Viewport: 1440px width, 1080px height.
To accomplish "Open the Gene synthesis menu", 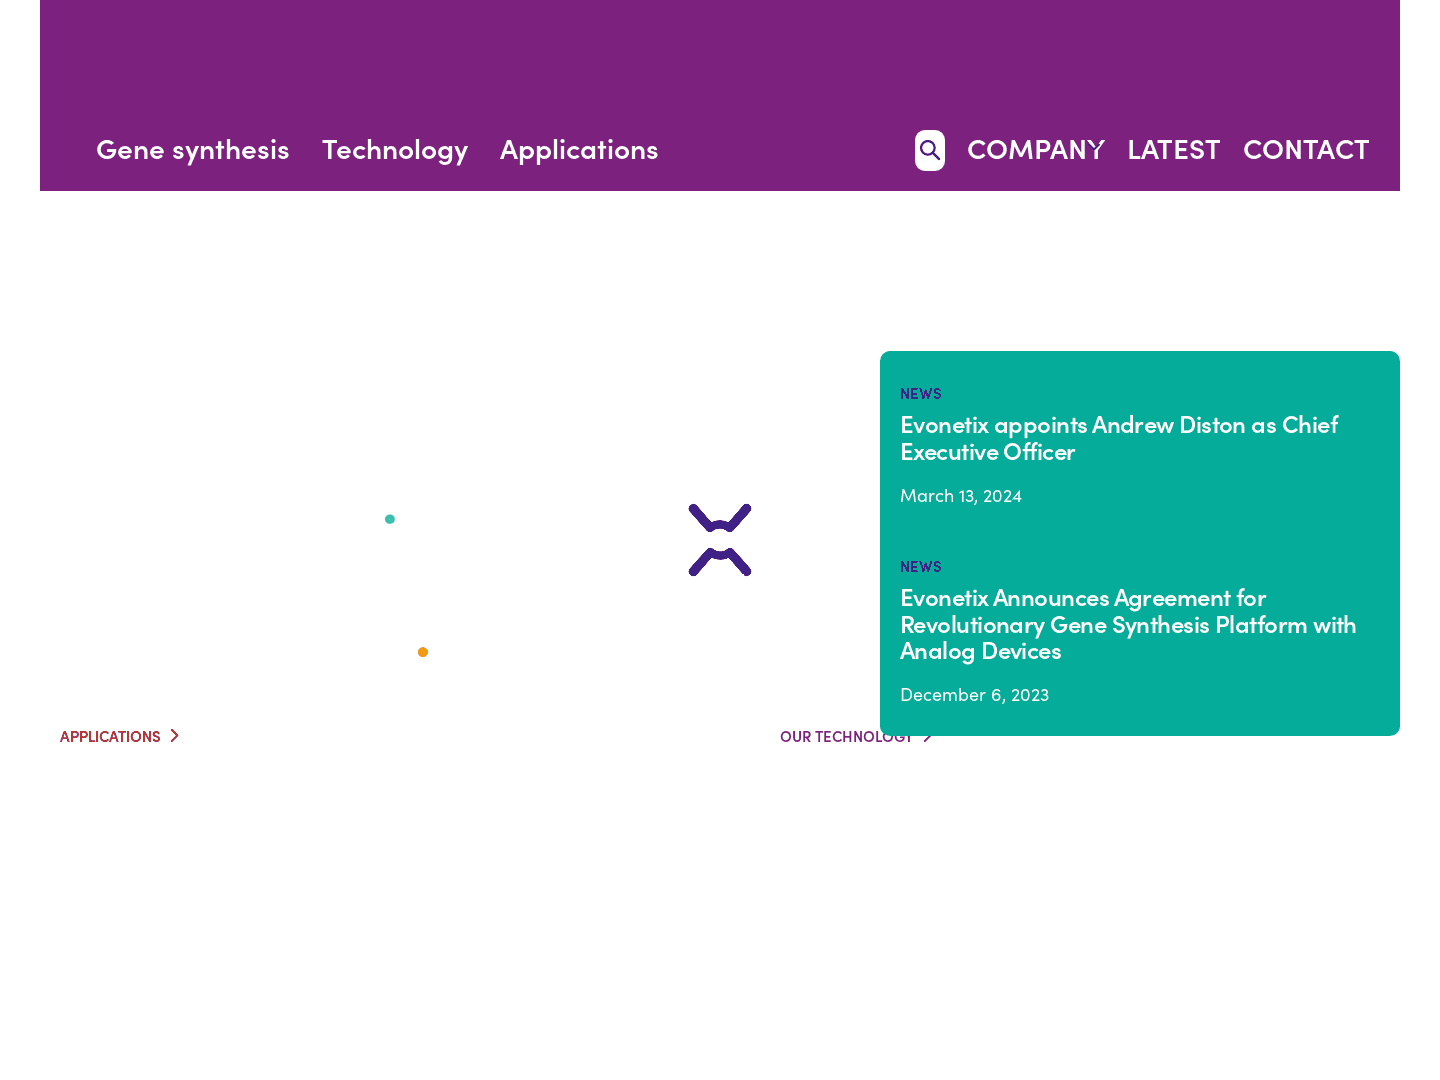I will pyautogui.click(x=192, y=149).
